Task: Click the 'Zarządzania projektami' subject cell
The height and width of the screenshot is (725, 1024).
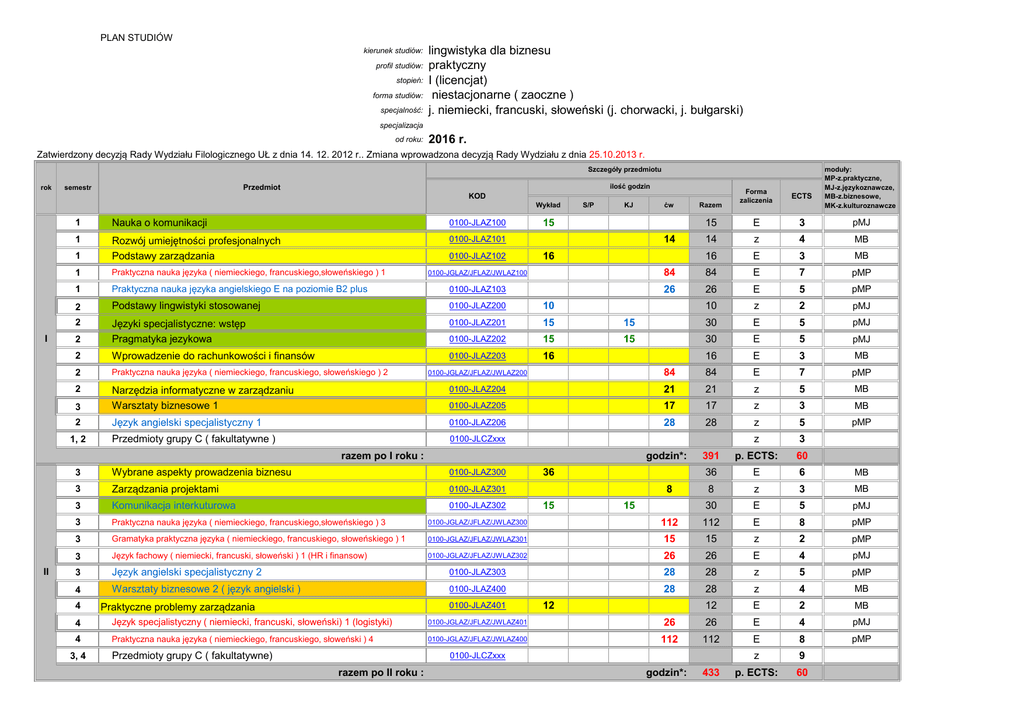Action: [165, 489]
